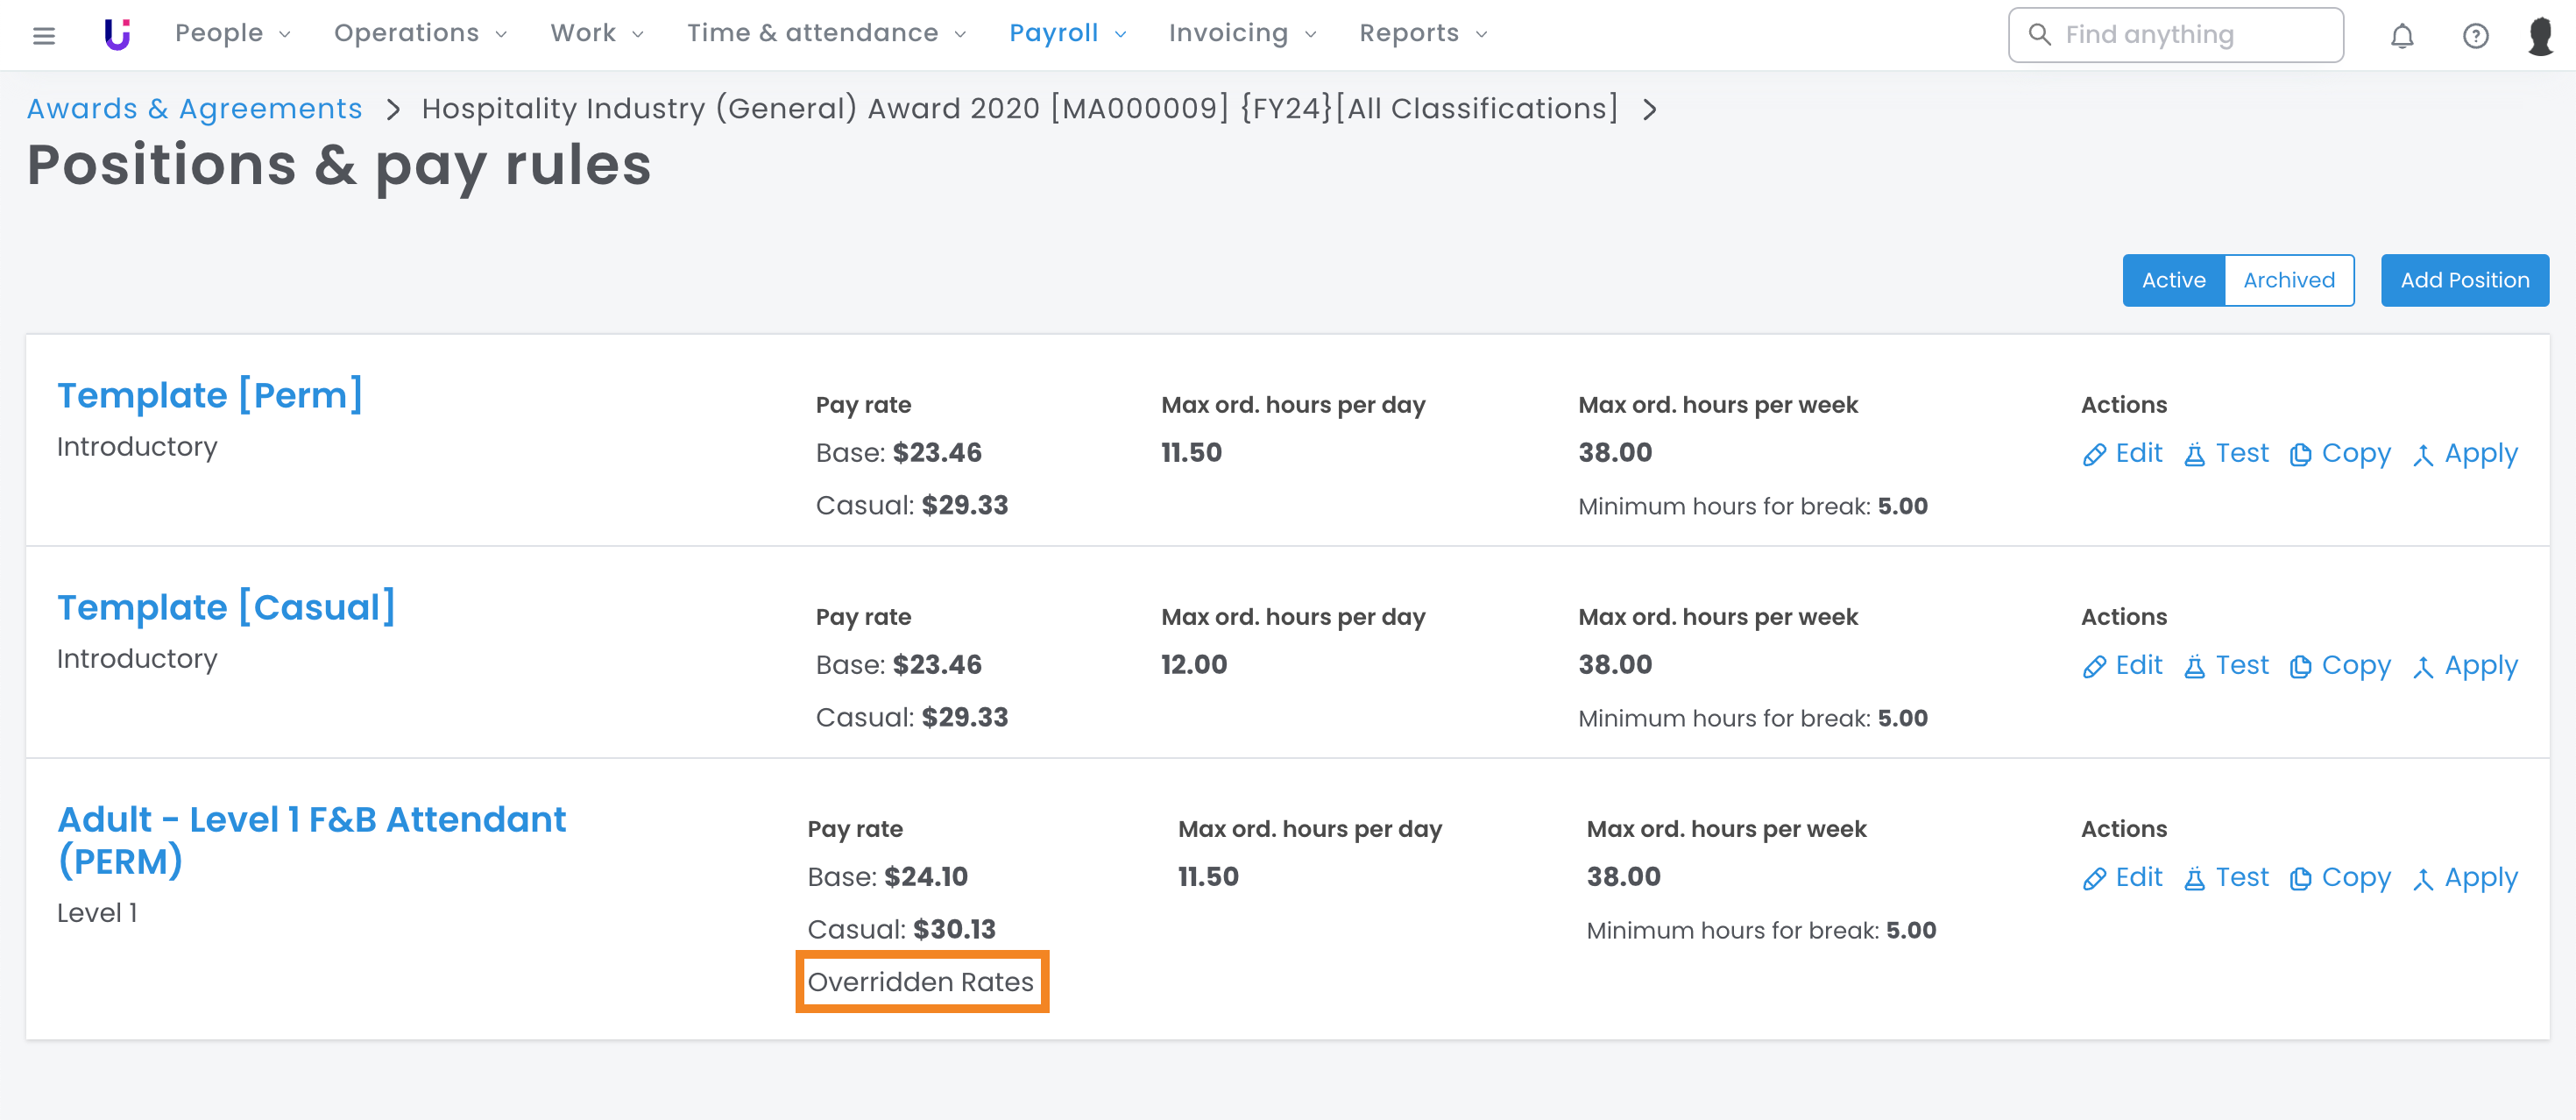Expand the People menu dropdown
The height and width of the screenshot is (1120, 2576).
232,34
